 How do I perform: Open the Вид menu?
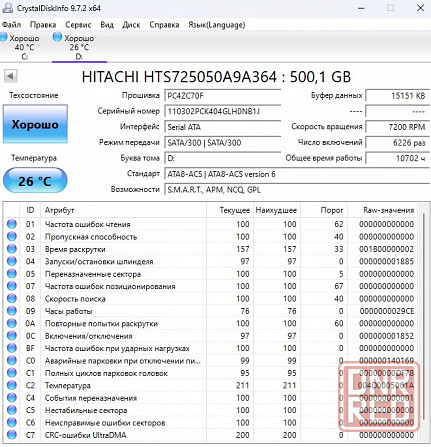click(107, 25)
